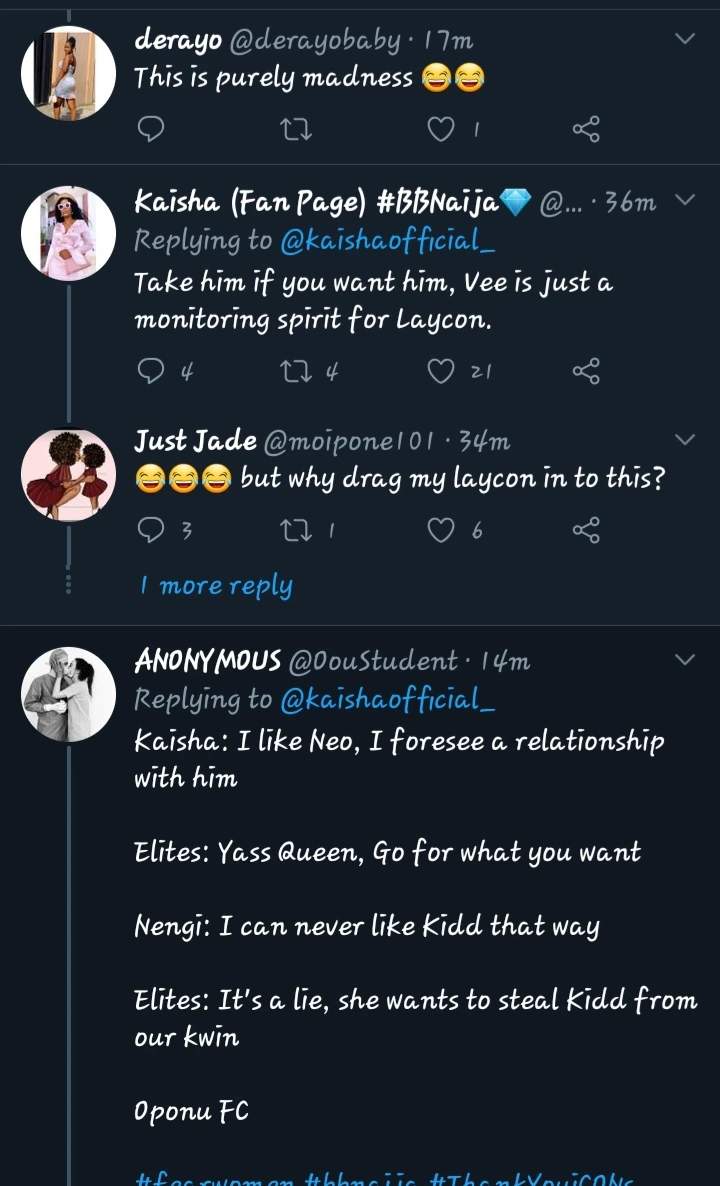Share derayo's tweet

586,128
